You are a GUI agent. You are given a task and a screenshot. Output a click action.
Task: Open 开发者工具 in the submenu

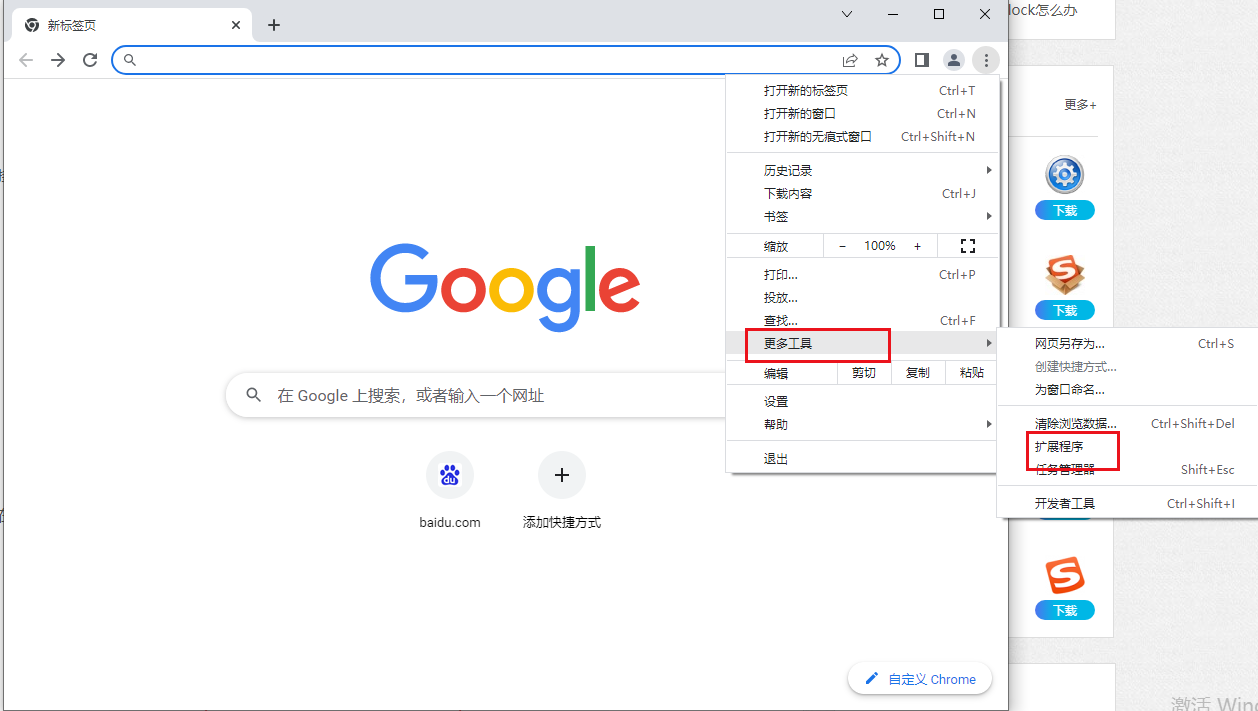(1127, 503)
